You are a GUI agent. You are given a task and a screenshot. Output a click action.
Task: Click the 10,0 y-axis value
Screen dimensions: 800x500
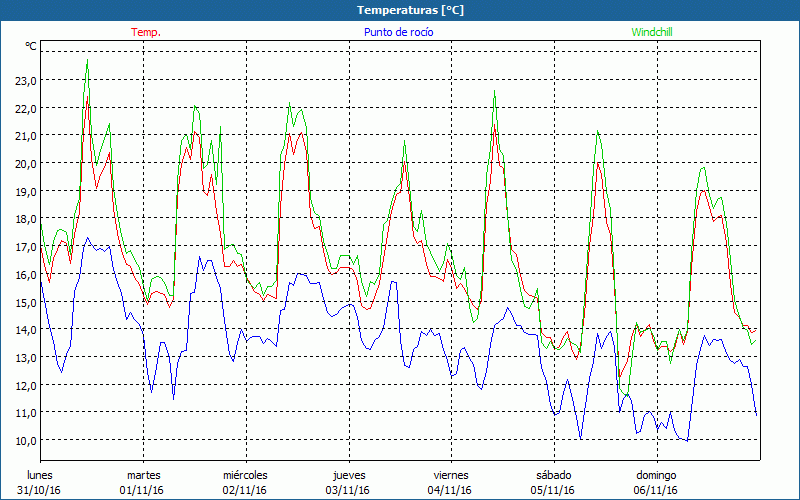tap(25, 440)
